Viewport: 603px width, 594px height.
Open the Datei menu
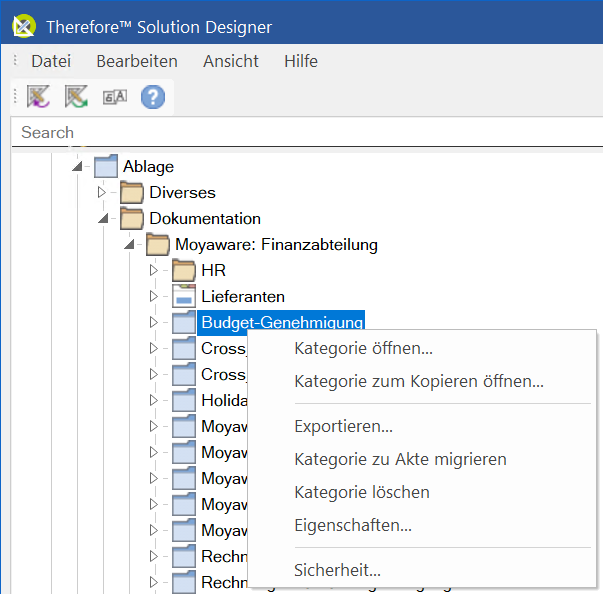click(51, 61)
